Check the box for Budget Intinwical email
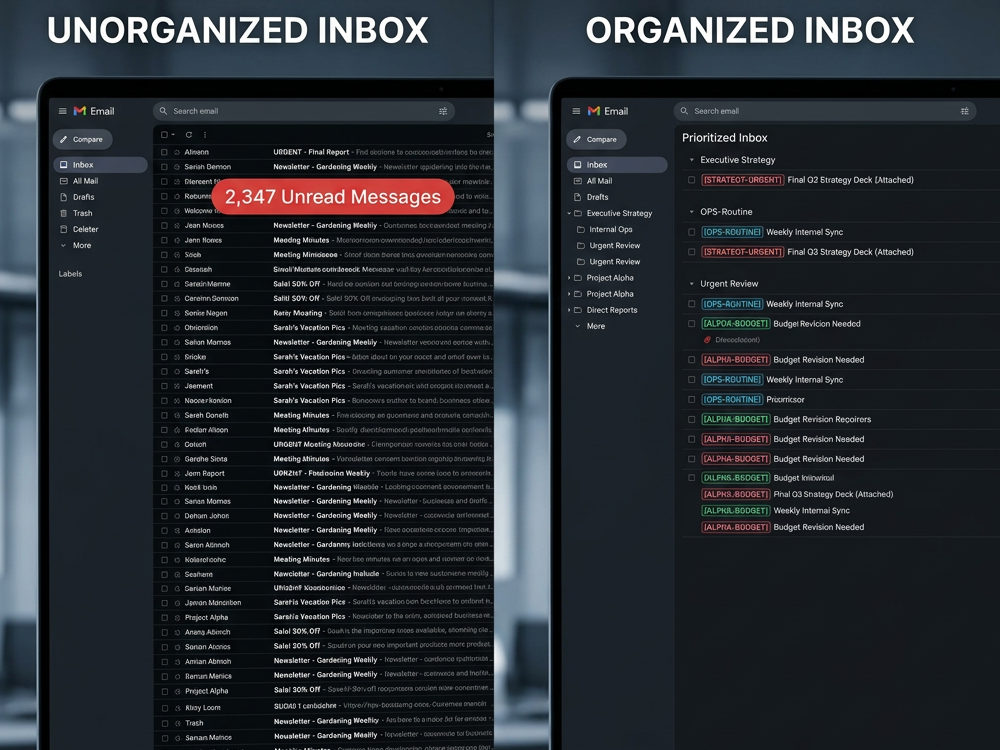This screenshot has width=1000, height=750. [691, 477]
